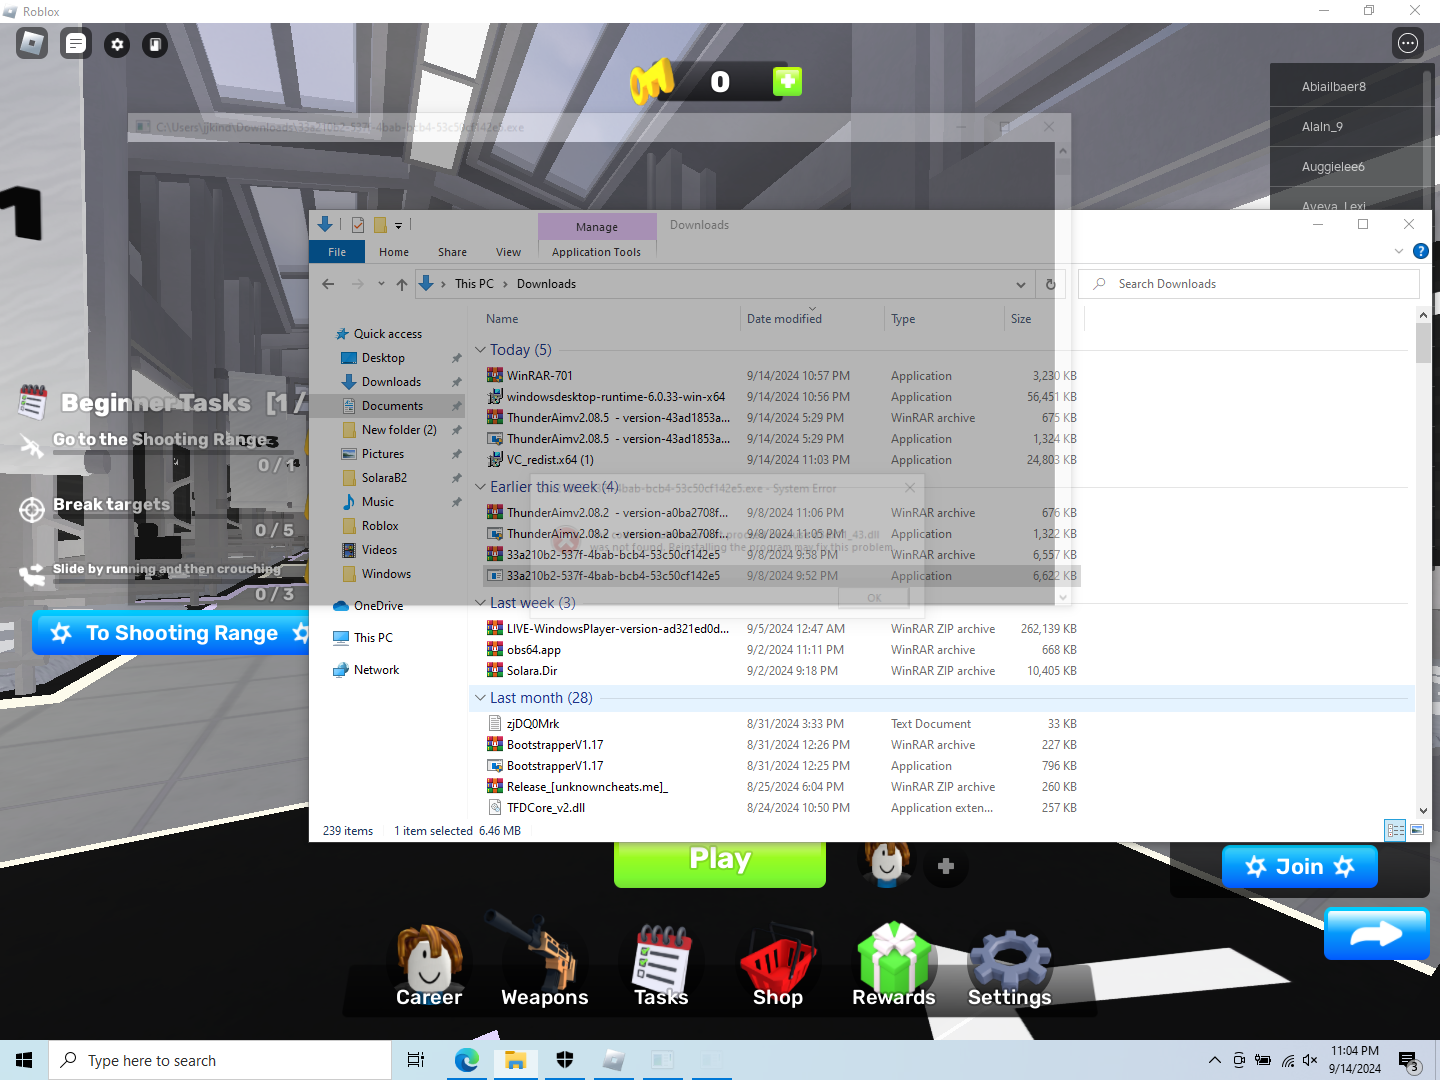1440x1080 pixels.
Task: Collapse the Last month (28) group
Action: (480, 698)
